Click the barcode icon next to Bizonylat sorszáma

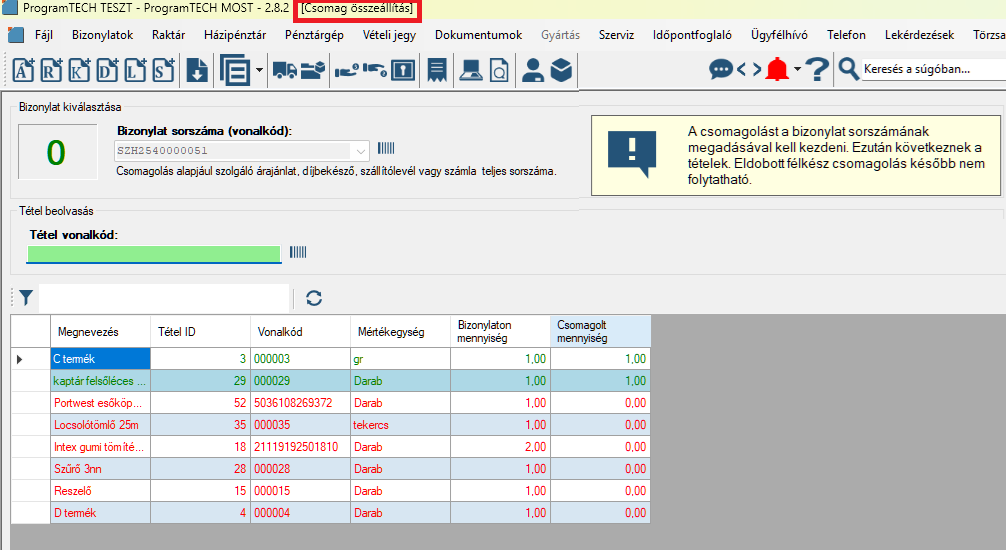(386, 148)
